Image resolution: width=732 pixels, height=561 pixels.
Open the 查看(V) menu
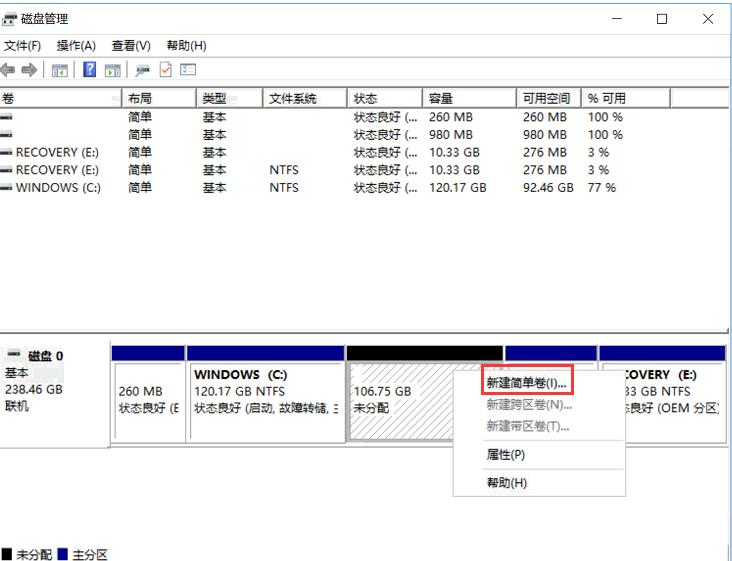click(x=131, y=46)
